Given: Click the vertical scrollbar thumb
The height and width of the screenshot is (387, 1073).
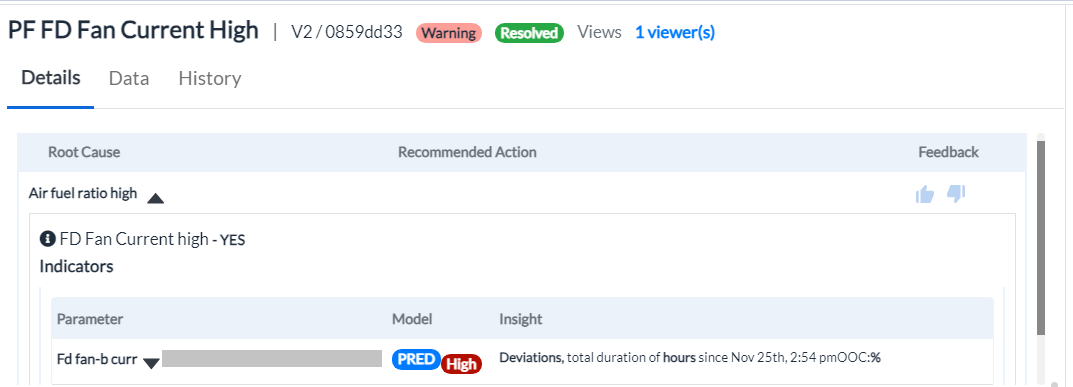Looking at the screenshot, I should (x=1042, y=238).
